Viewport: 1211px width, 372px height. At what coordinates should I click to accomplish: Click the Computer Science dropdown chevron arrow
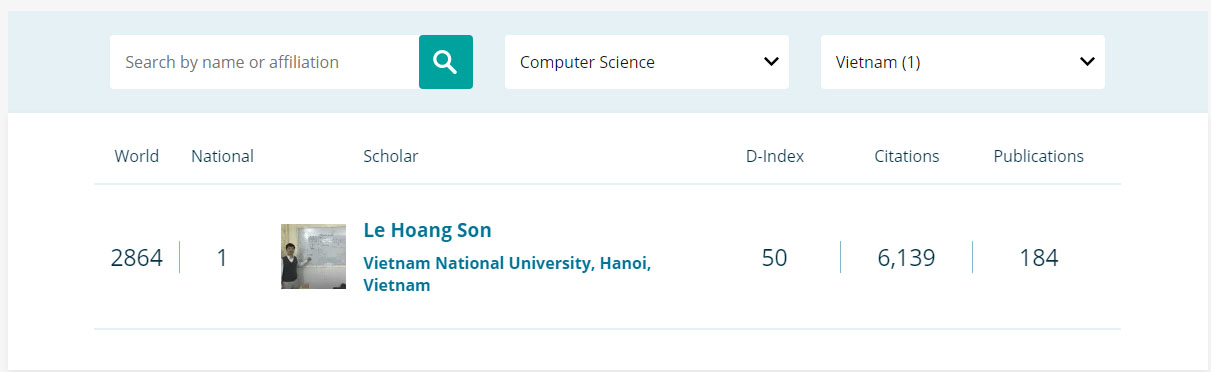coord(771,62)
